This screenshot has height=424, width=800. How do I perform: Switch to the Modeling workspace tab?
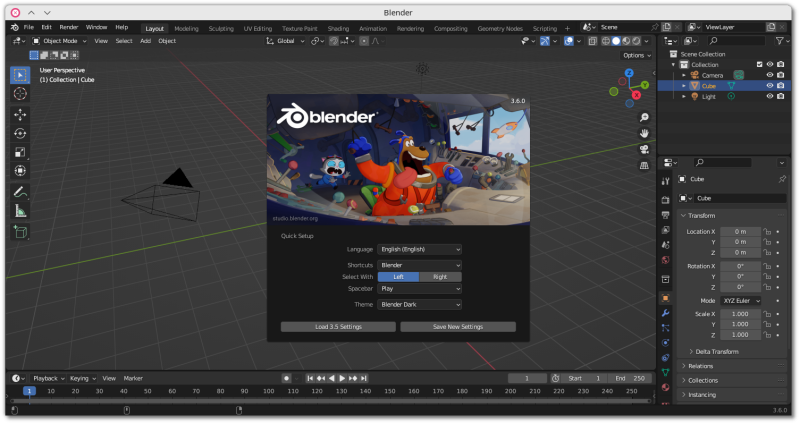[x=186, y=29]
